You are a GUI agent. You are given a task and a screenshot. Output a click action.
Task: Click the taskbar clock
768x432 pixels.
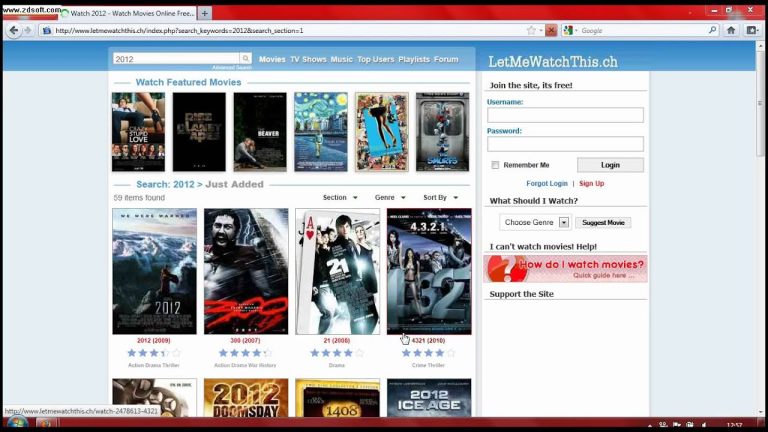click(x=734, y=425)
